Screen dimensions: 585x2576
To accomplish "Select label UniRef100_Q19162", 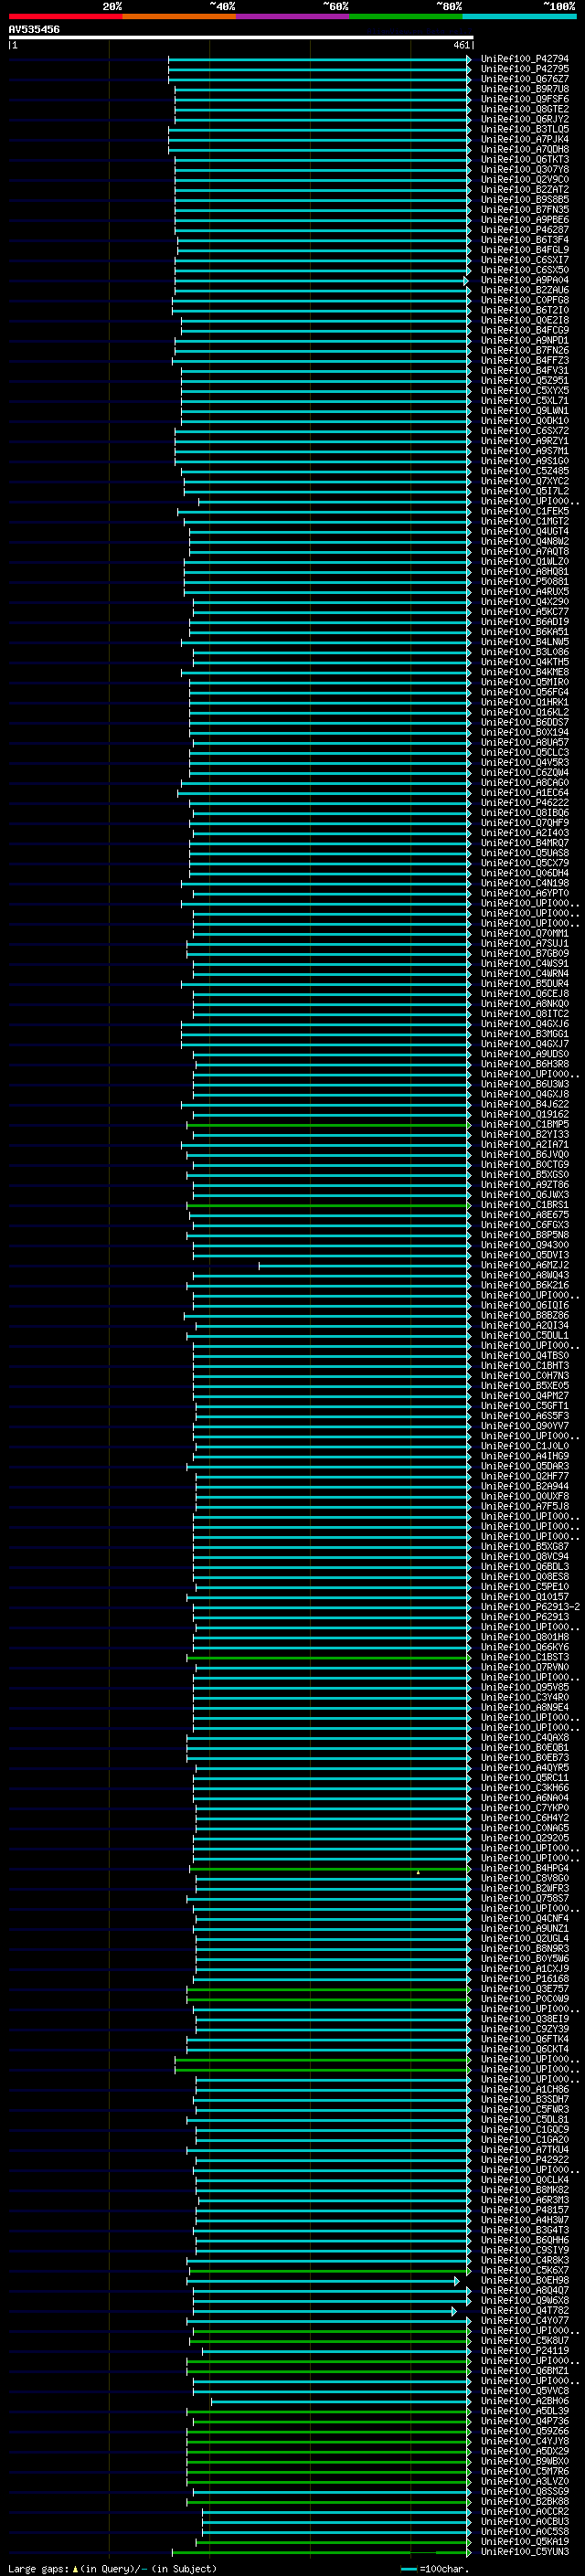I will [525, 1114].
